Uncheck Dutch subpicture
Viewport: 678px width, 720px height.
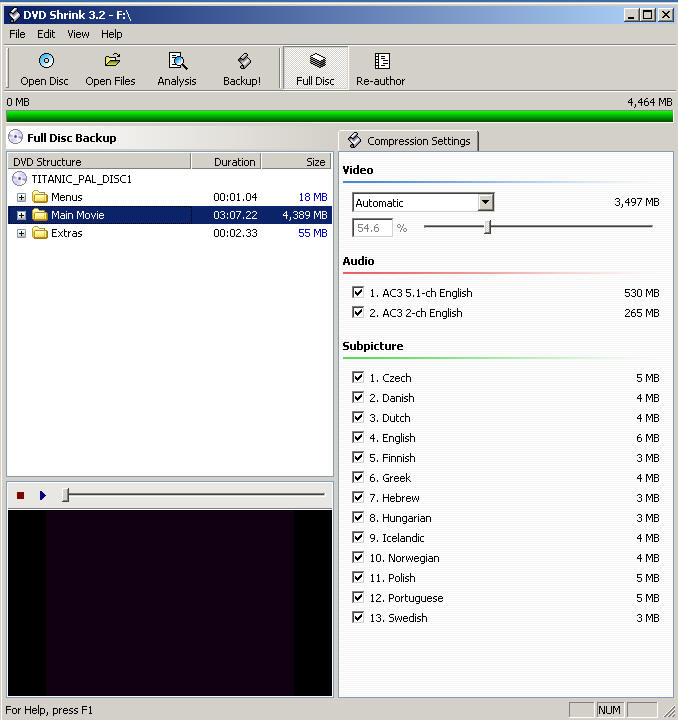click(x=358, y=417)
